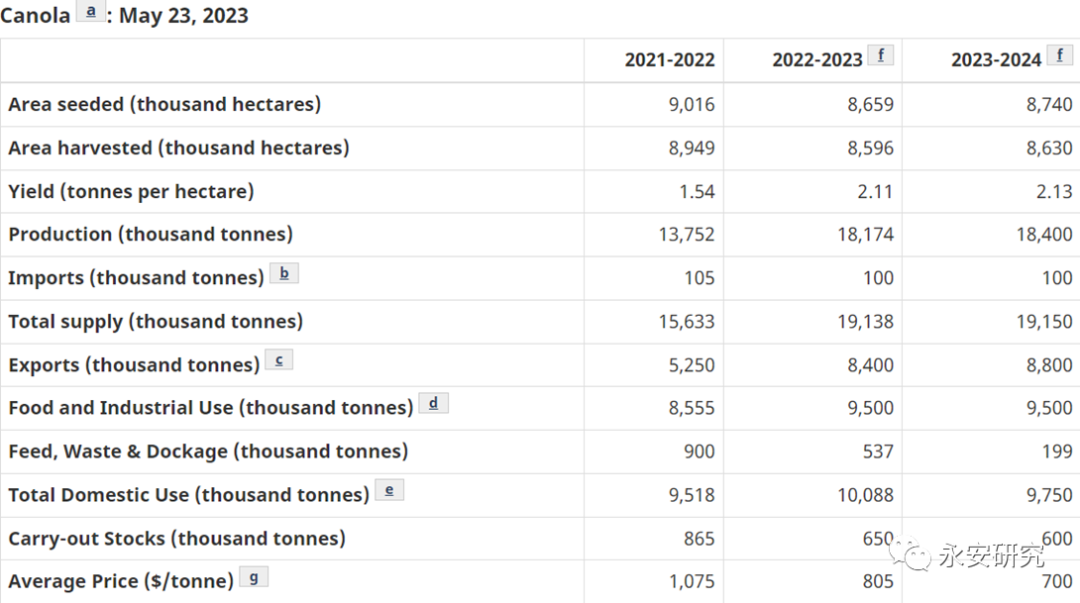Screen dimensions: 1080x603
Task: Click the 2021-2022 column header
Action: click(669, 60)
